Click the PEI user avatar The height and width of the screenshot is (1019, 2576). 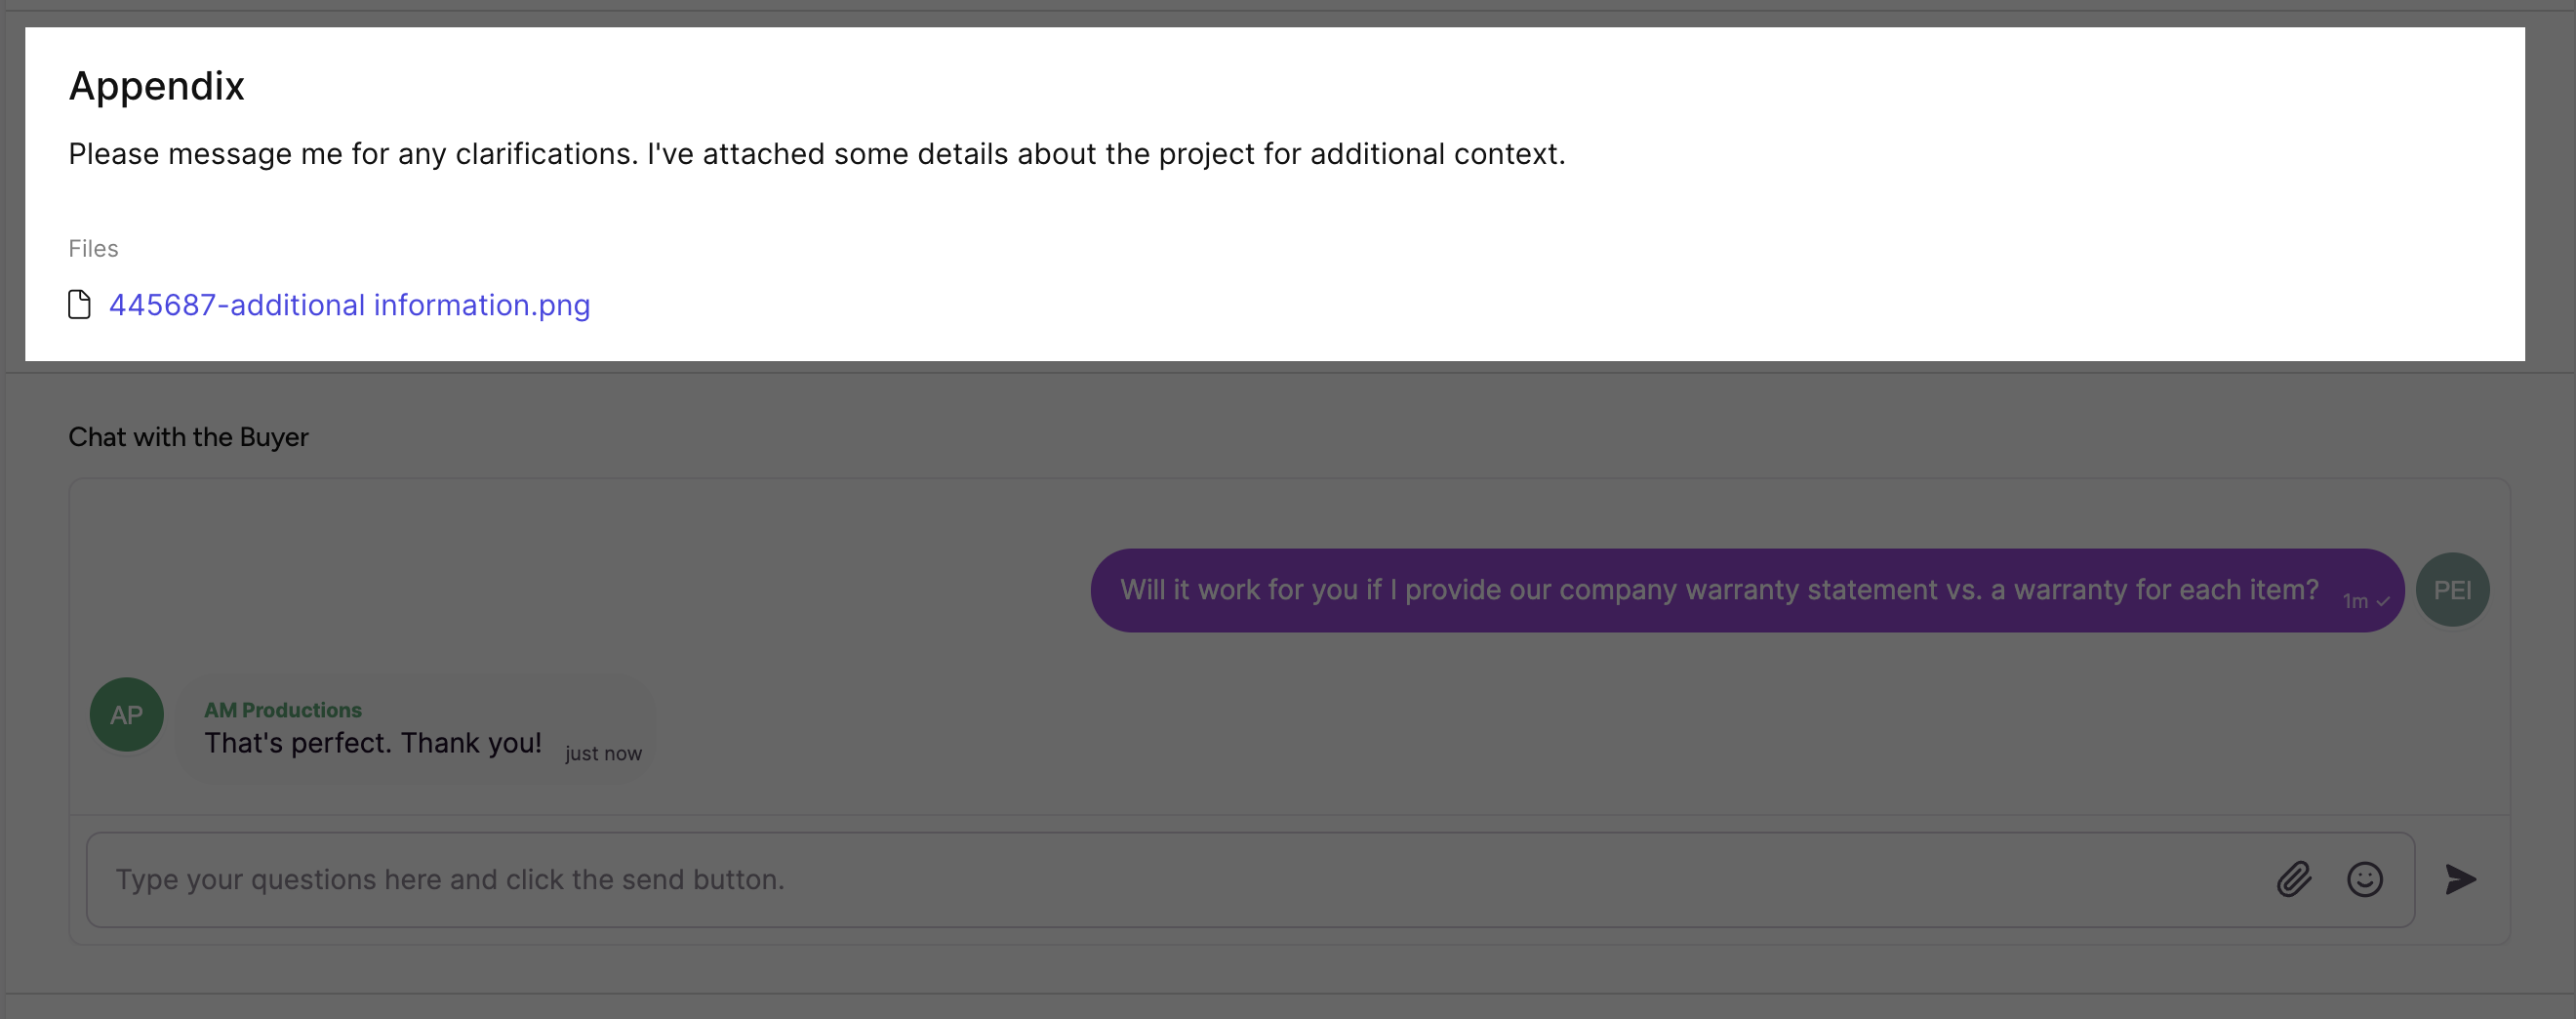click(2452, 590)
